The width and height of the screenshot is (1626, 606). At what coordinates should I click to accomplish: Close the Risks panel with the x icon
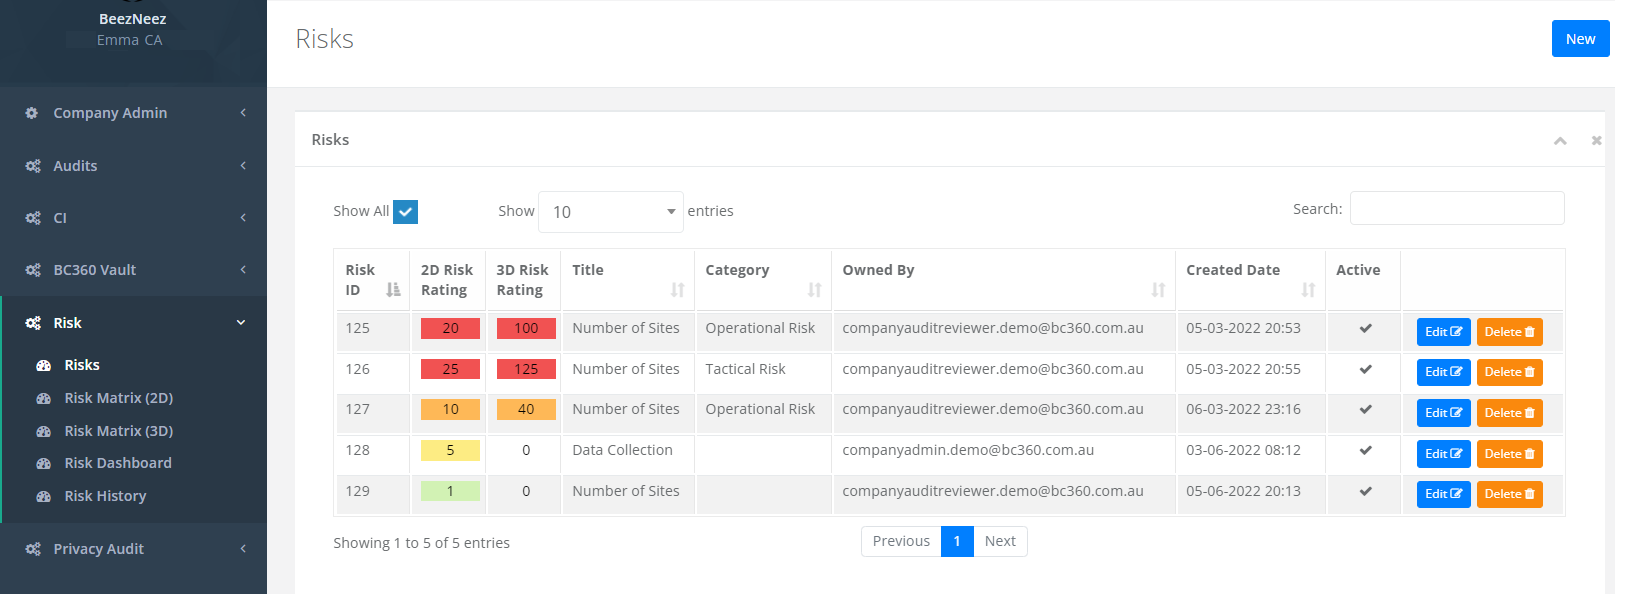tap(1596, 141)
